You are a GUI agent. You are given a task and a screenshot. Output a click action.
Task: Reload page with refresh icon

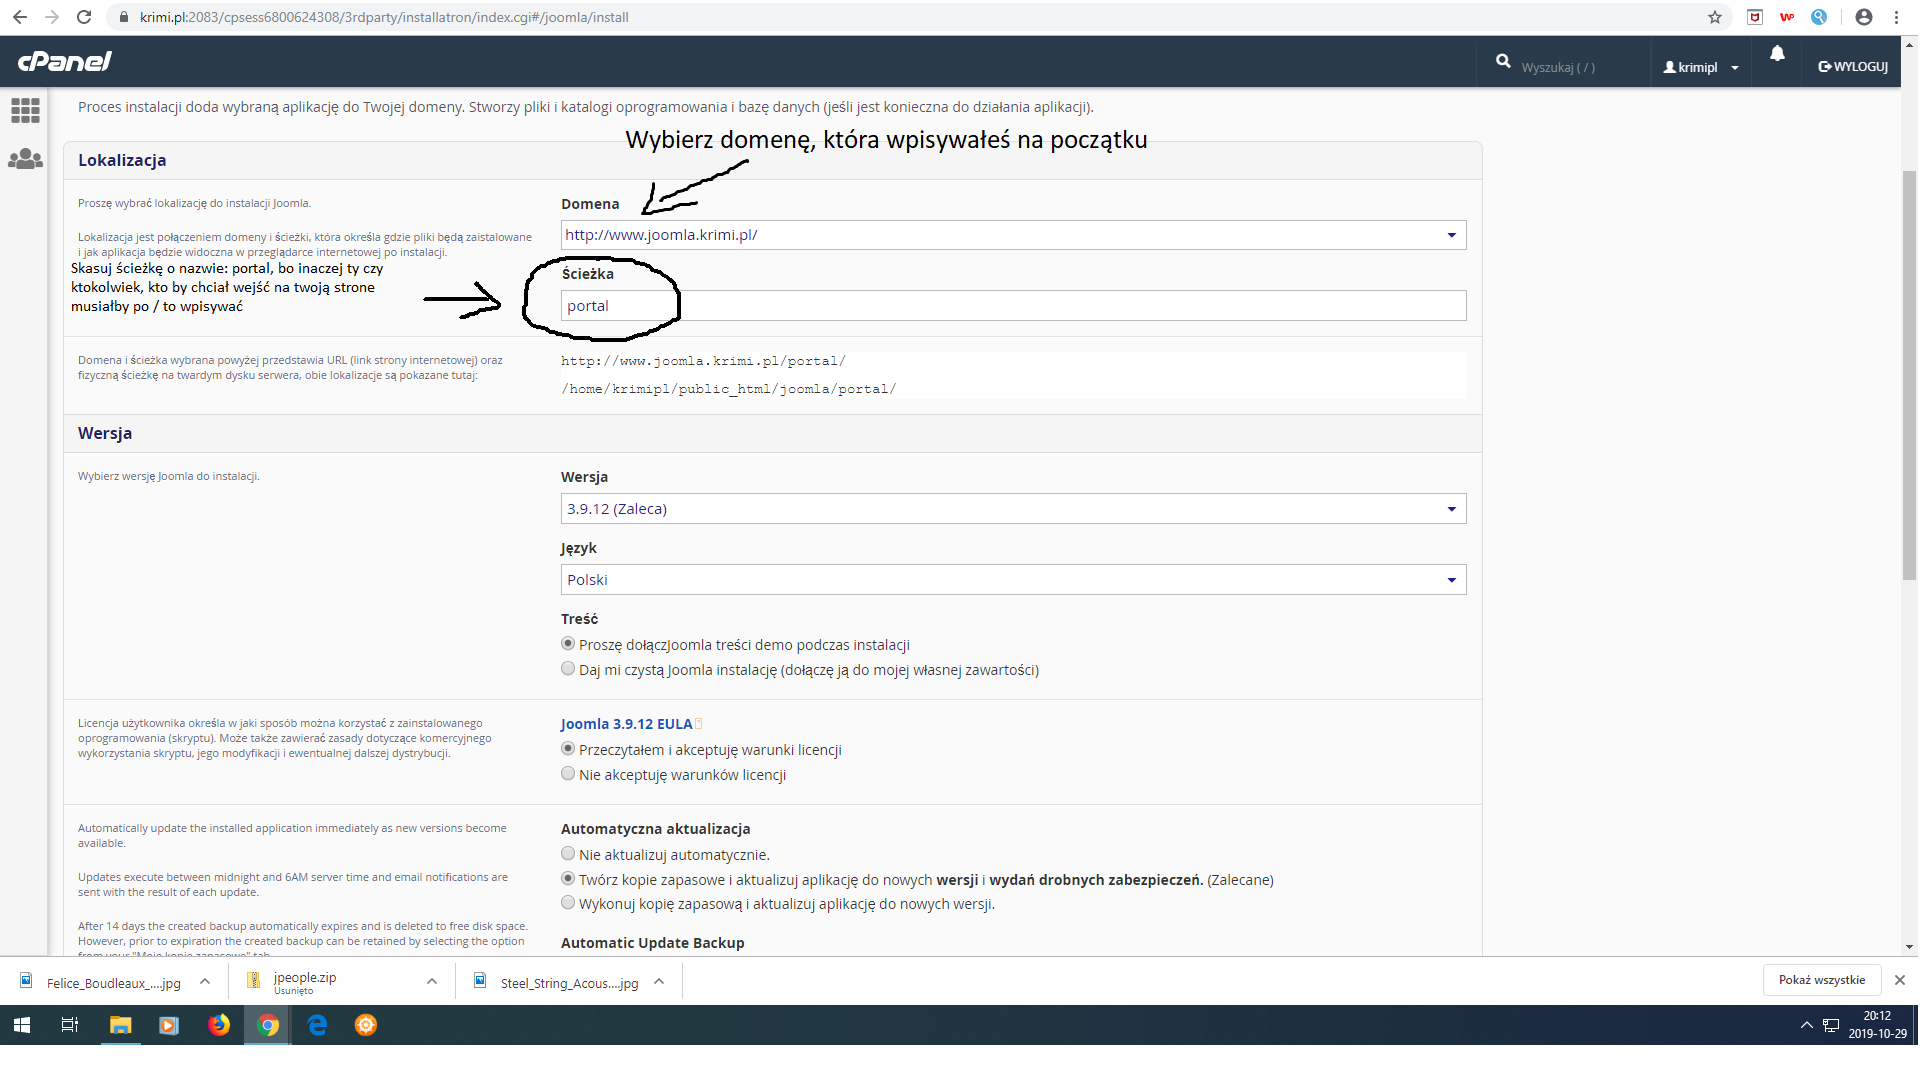84,17
